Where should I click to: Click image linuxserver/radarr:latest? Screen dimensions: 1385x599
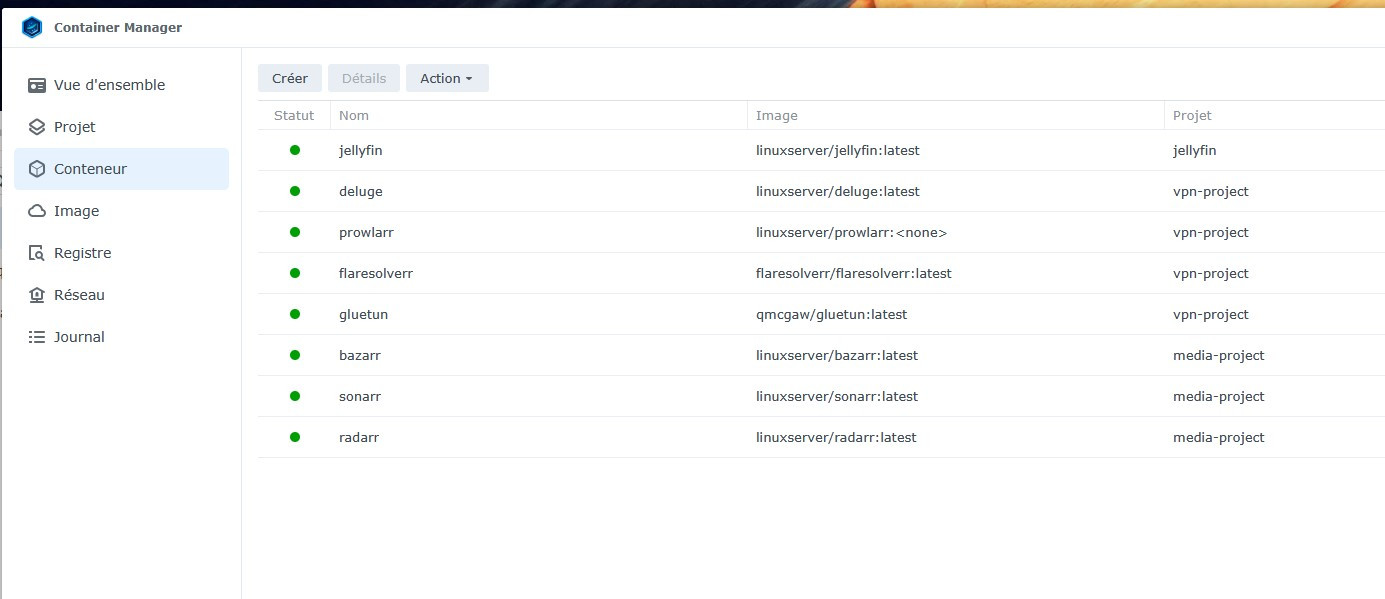(x=836, y=437)
